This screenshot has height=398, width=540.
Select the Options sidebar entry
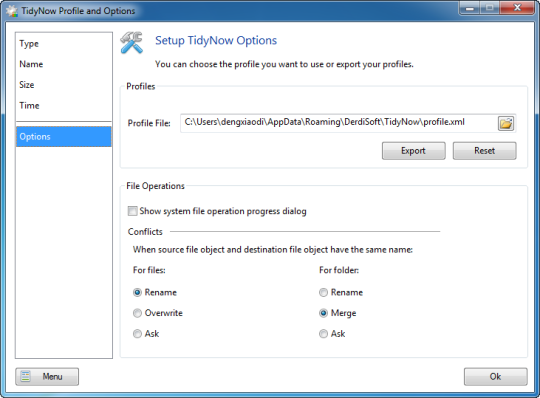click(64, 137)
